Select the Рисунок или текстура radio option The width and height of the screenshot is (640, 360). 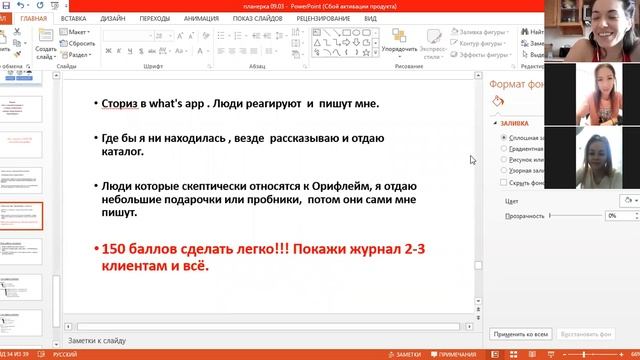click(x=504, y=159)
